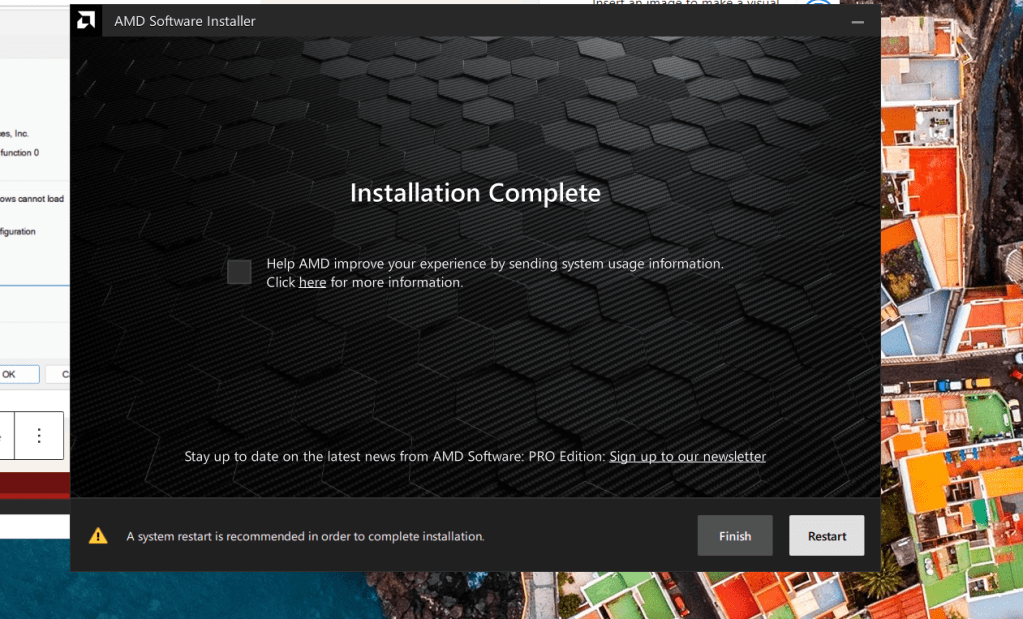The image size is (1023, 619).
Task: Click the AMD logo icon in title bar
Action: 86,20
